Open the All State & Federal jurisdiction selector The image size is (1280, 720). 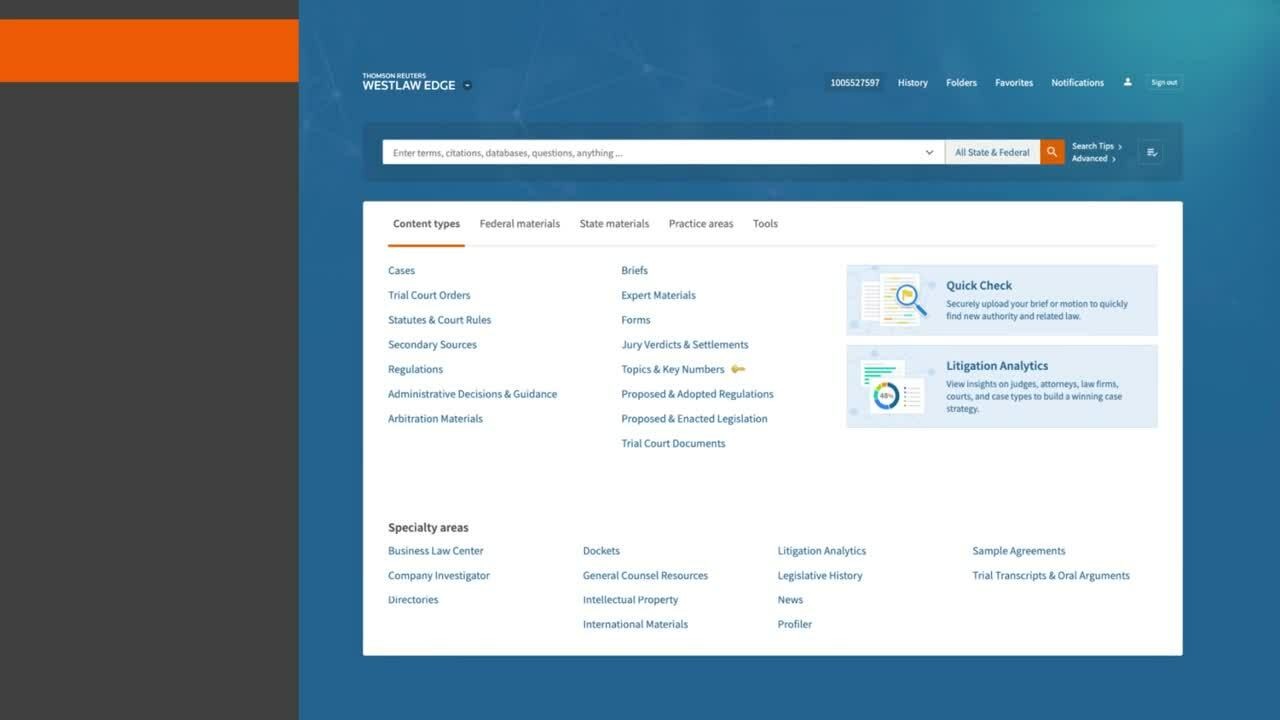[x=992, y=152]
